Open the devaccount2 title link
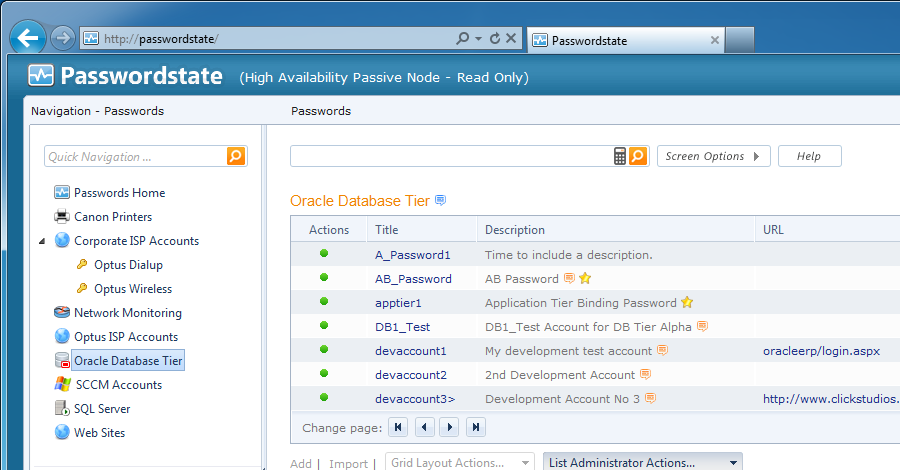 (411, 375)
